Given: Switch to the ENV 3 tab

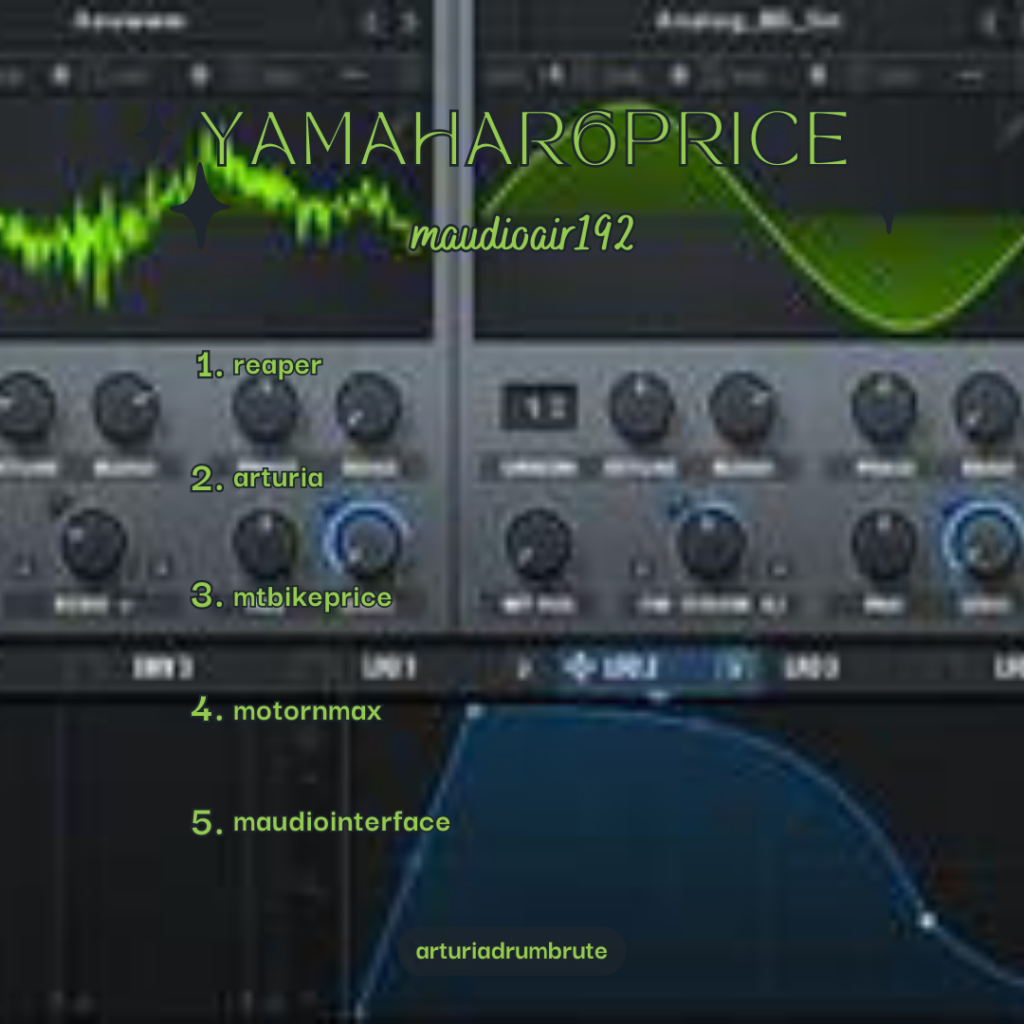Looking at the screenshot, I should pos(163,667).
